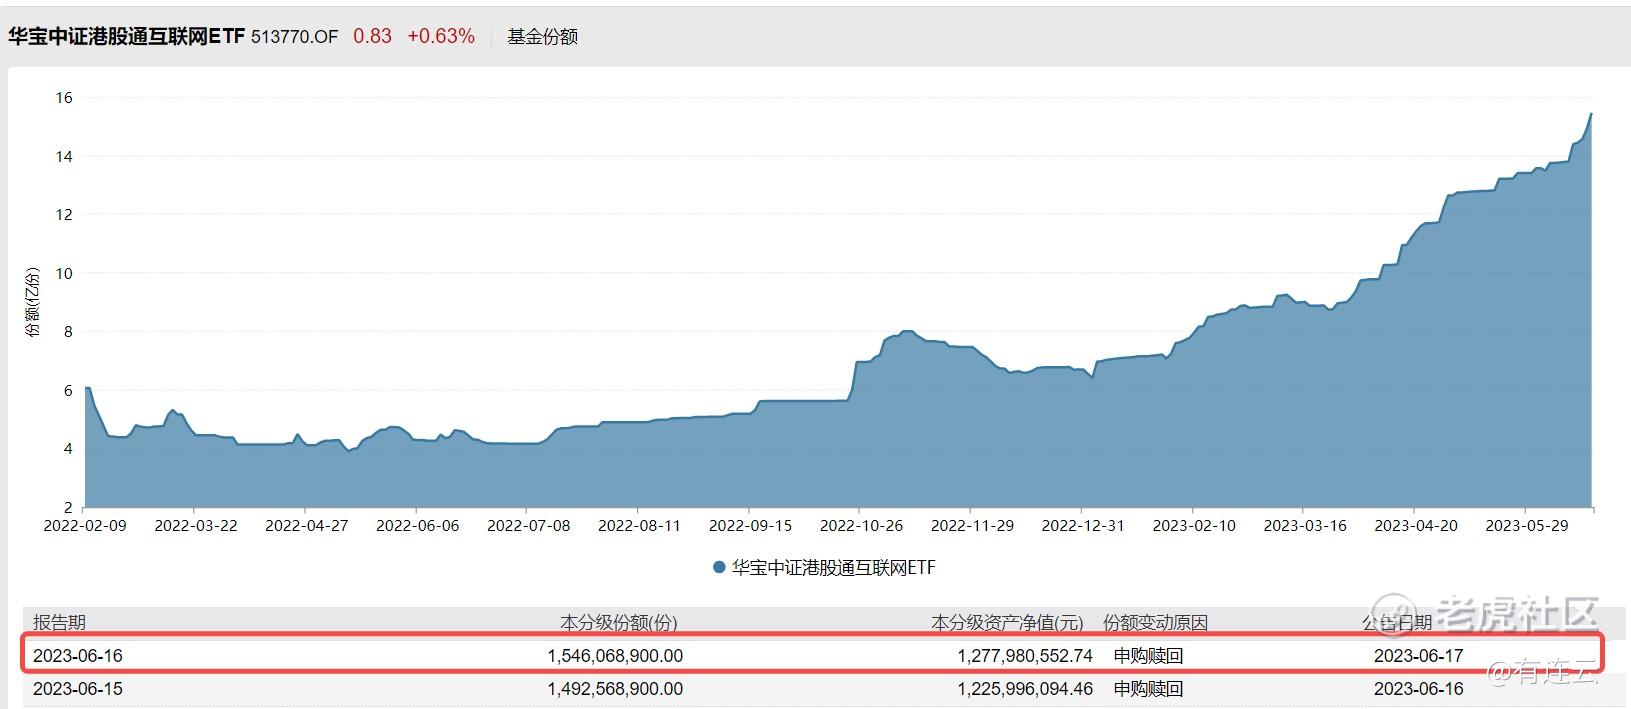1631x709 pixels.
Task: Select the net asset value 1,225,996,094.46
Action: (x=1025, y=689)
